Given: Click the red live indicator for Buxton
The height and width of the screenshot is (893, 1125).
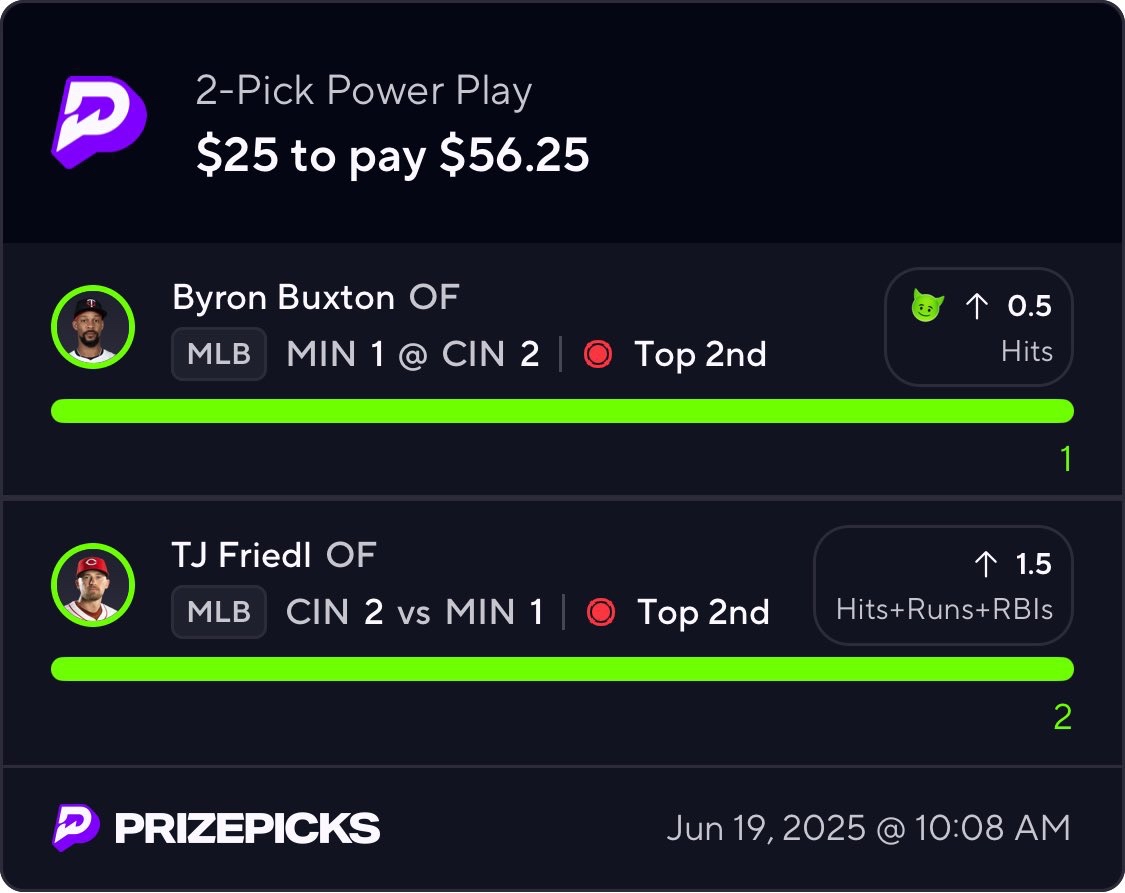Looking at the screenshot, I should (x=598, y=354).
